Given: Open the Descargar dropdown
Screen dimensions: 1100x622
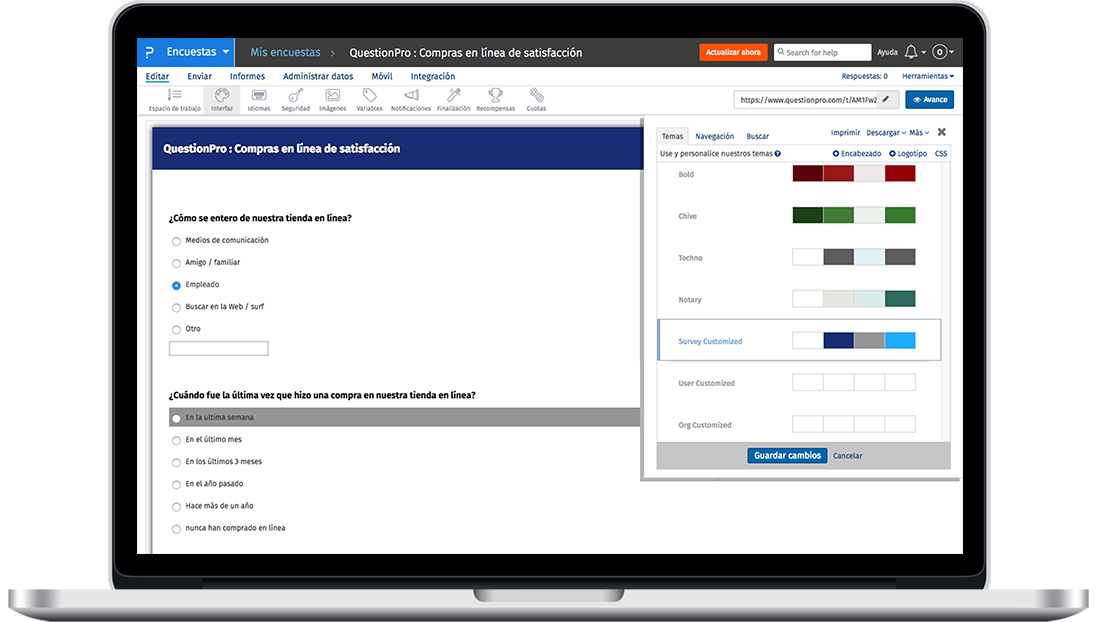Looking at the screenshot, I should [886, 133].
